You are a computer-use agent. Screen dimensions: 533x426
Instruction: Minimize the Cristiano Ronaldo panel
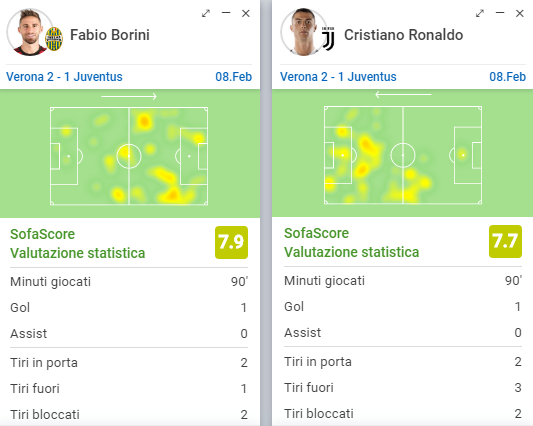500,13
